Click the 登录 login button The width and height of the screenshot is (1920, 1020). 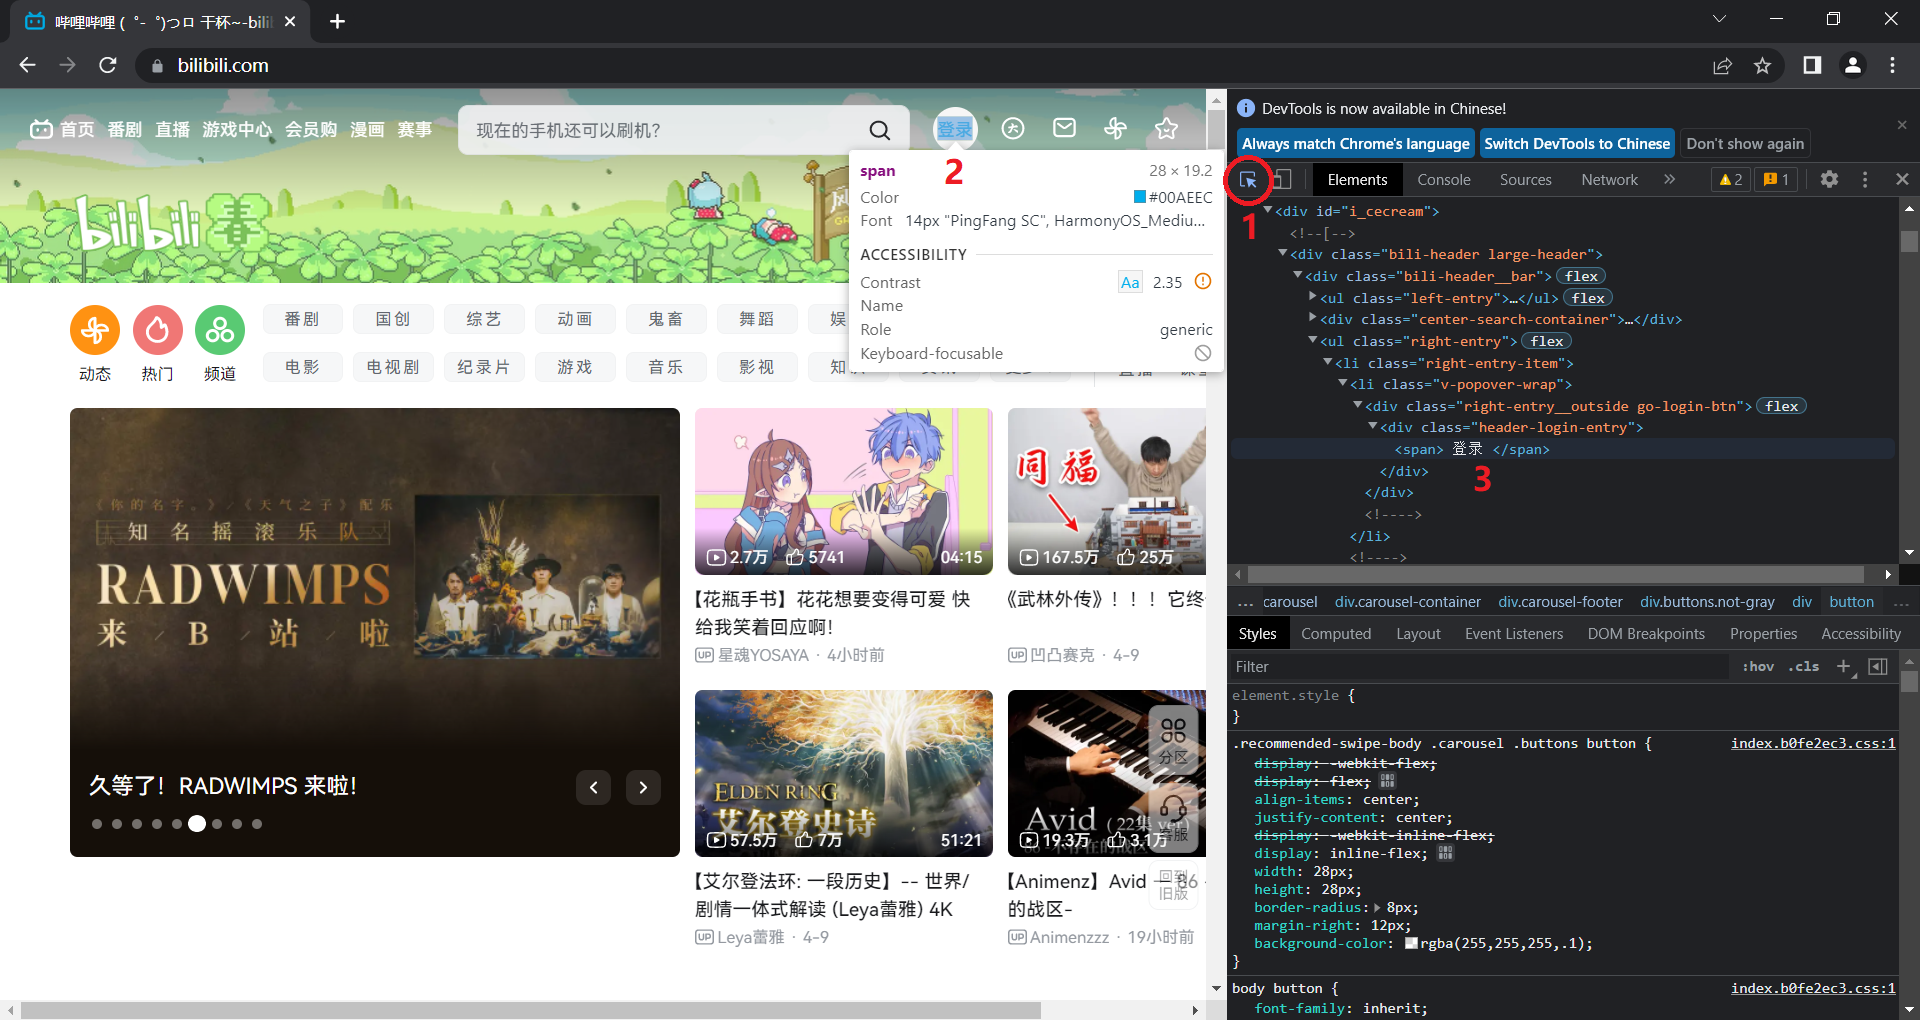click(955, 129)
